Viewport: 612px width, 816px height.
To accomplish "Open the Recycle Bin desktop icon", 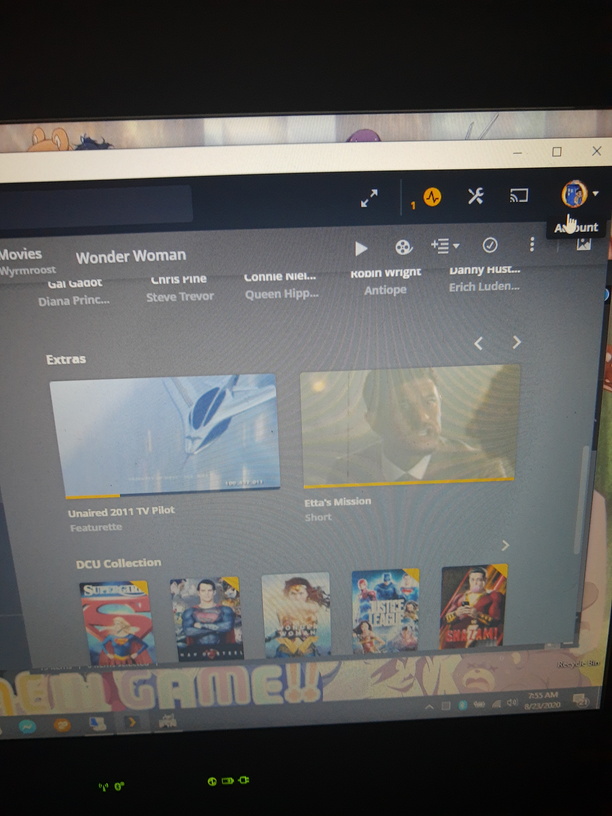I will 579,663.
